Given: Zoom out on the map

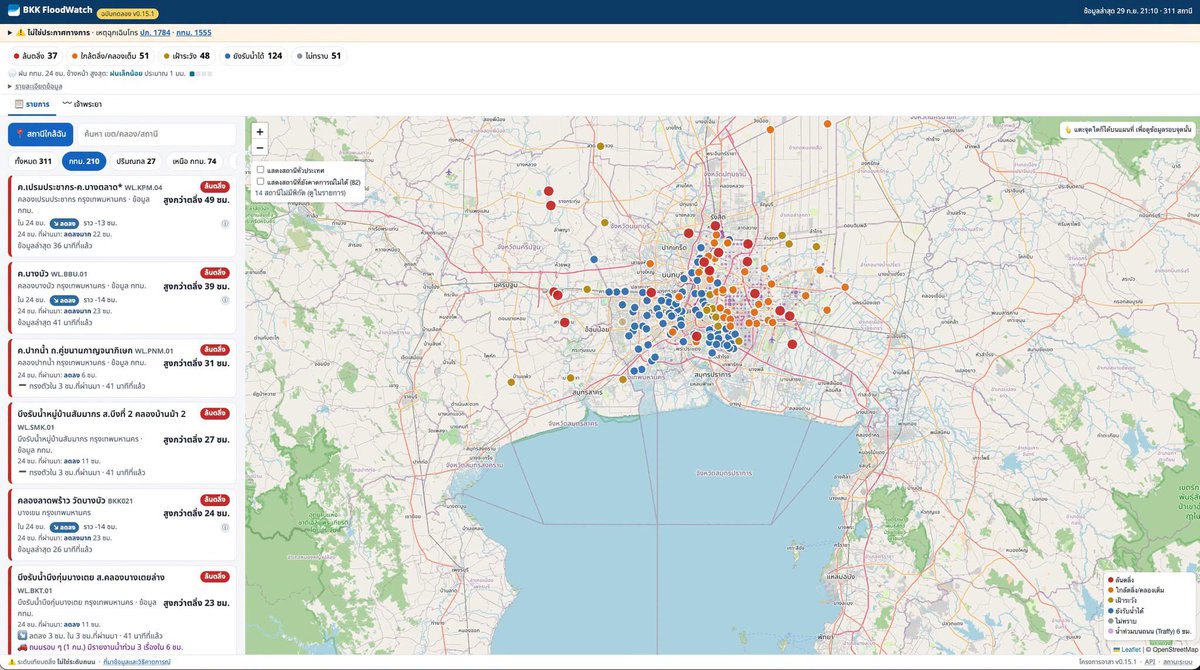Looking at the screenshot, I should (x=260, y=147).
